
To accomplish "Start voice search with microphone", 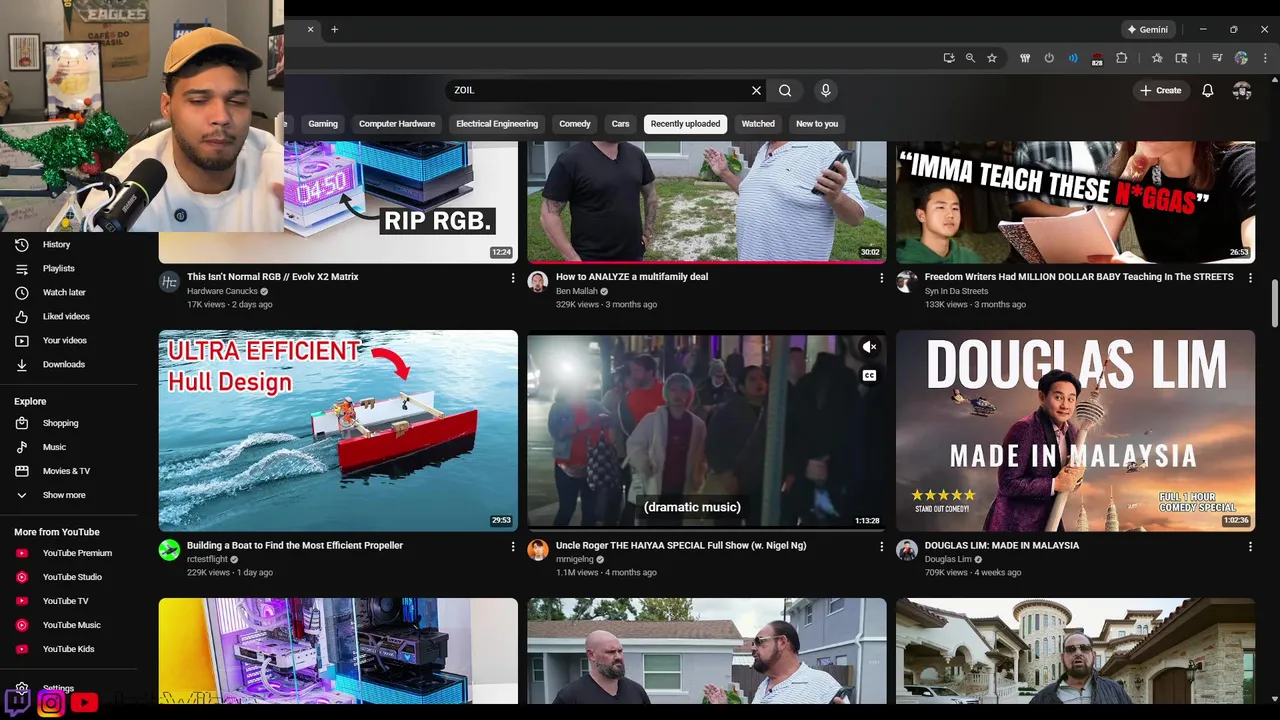I will click(825, 90).
